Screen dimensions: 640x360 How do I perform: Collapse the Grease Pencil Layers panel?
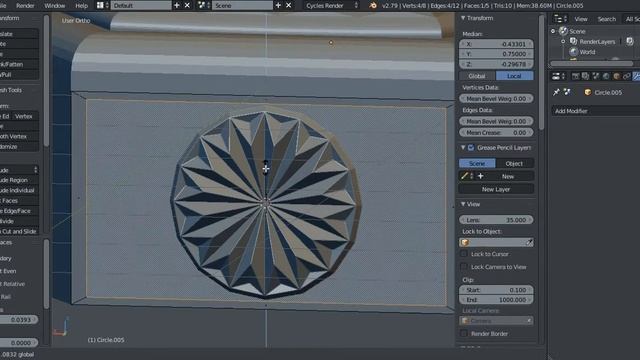pyautogui.click(x=463, y=147)
